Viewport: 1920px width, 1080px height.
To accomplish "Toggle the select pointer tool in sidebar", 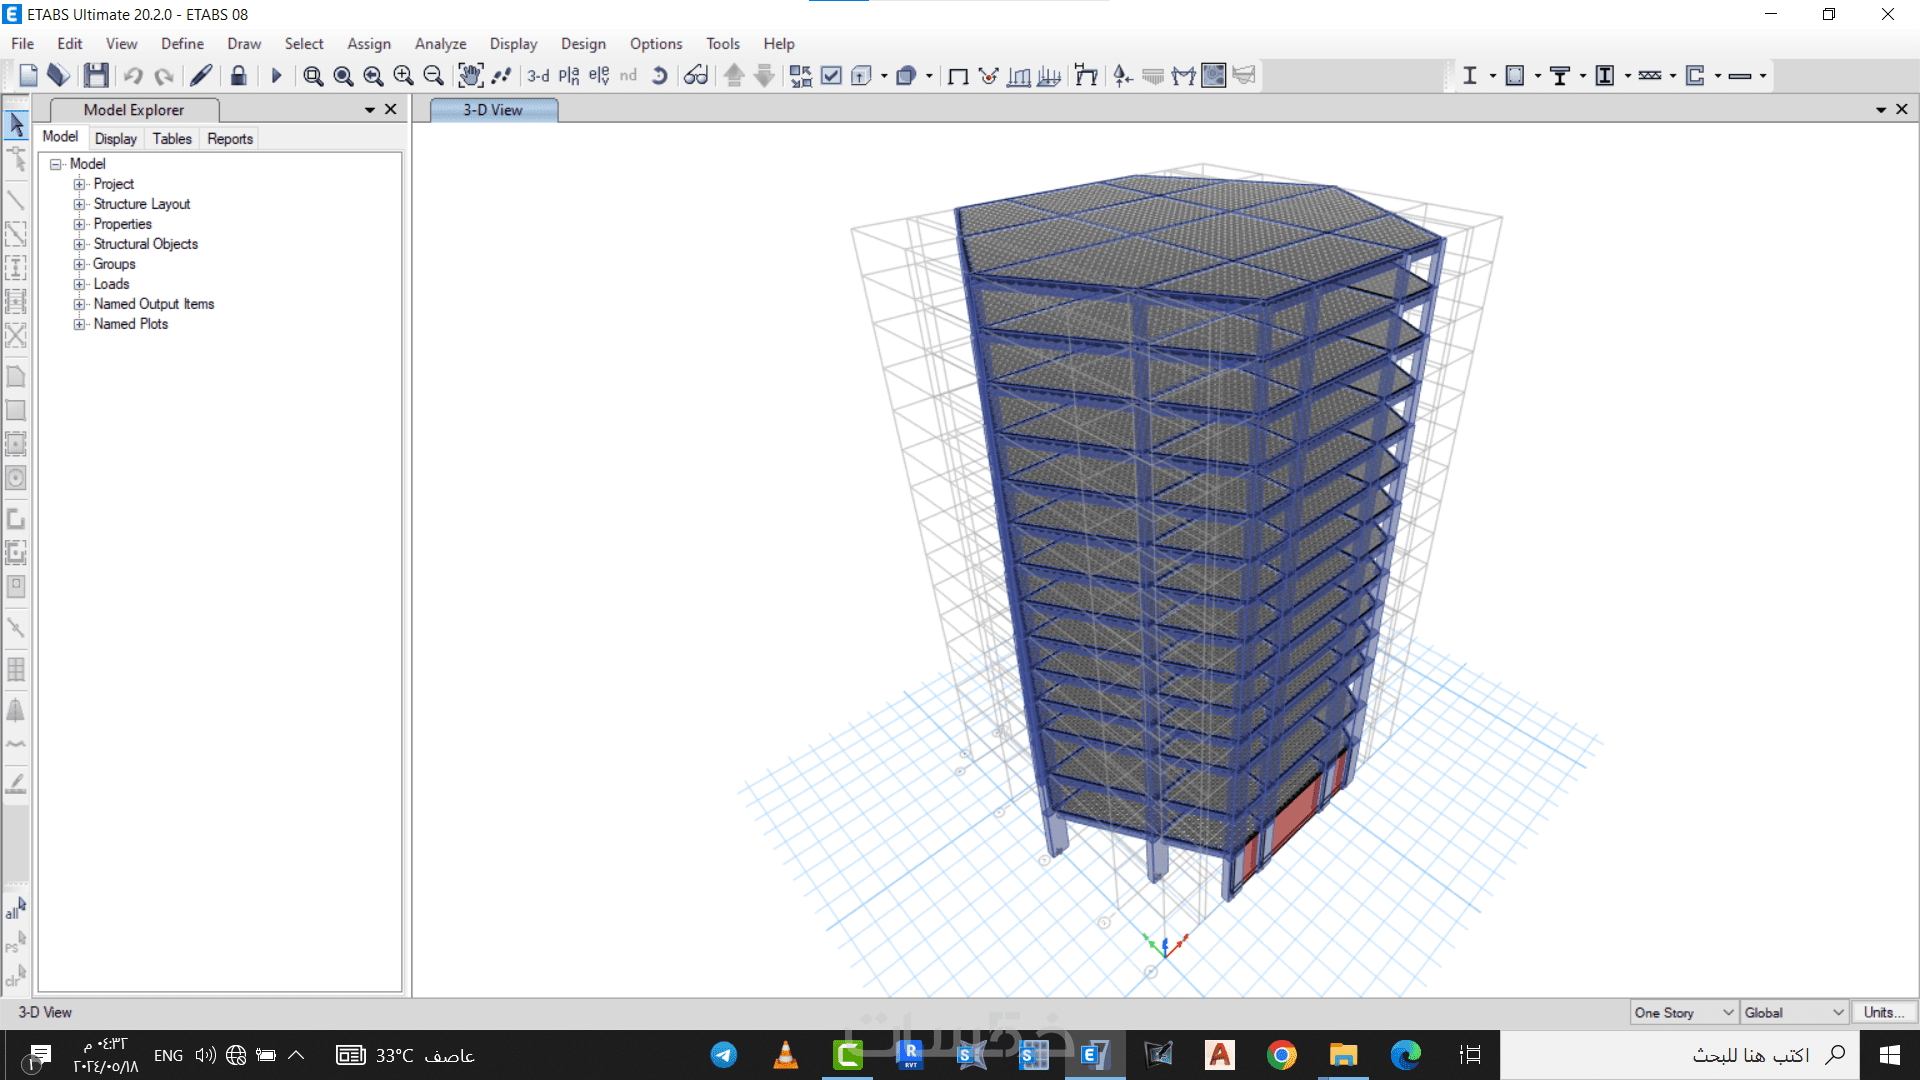I will [16, 124].
